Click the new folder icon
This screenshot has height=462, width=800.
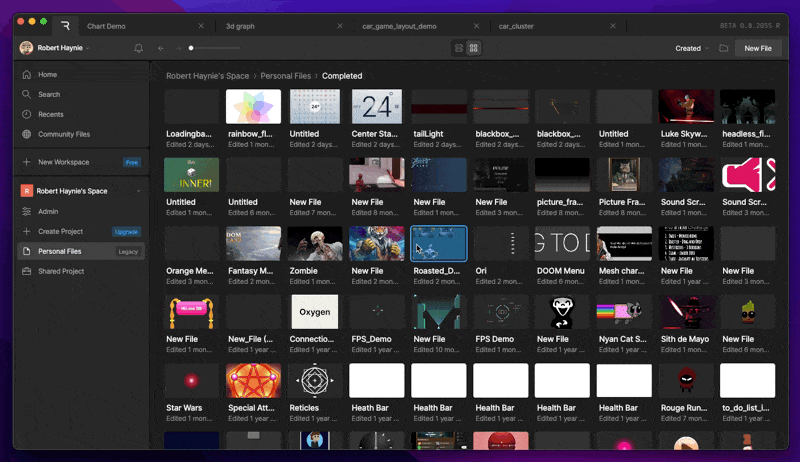point(723,48)
